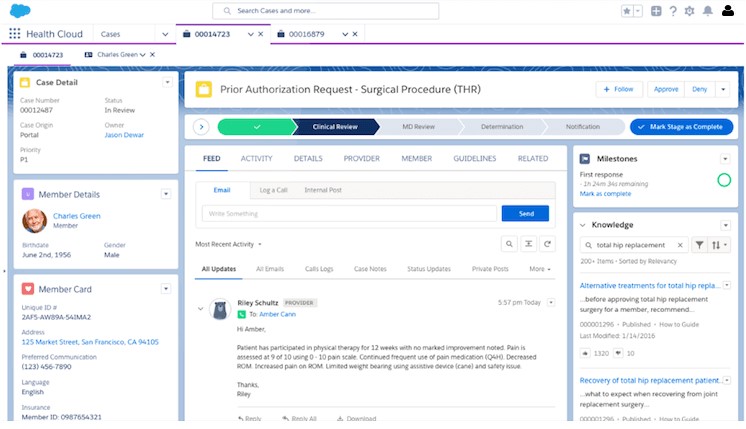
Task: Select the Clinical Review stage
Action: pyautogui.click(x=335, y=127)
